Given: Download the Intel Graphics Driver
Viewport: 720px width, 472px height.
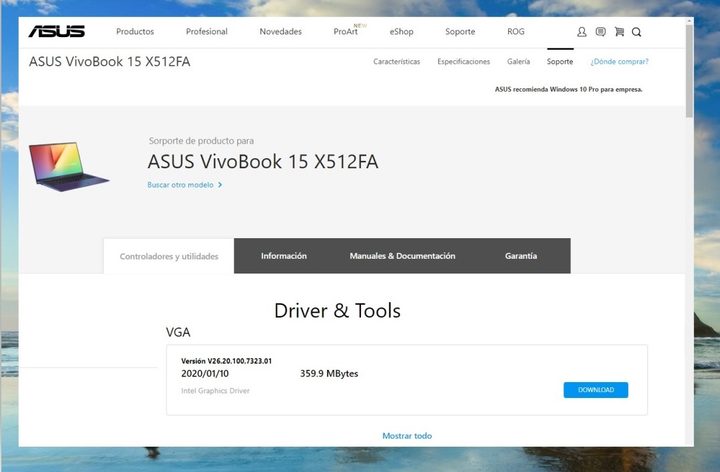Looking at the screenshot, I should coord(596,390).
